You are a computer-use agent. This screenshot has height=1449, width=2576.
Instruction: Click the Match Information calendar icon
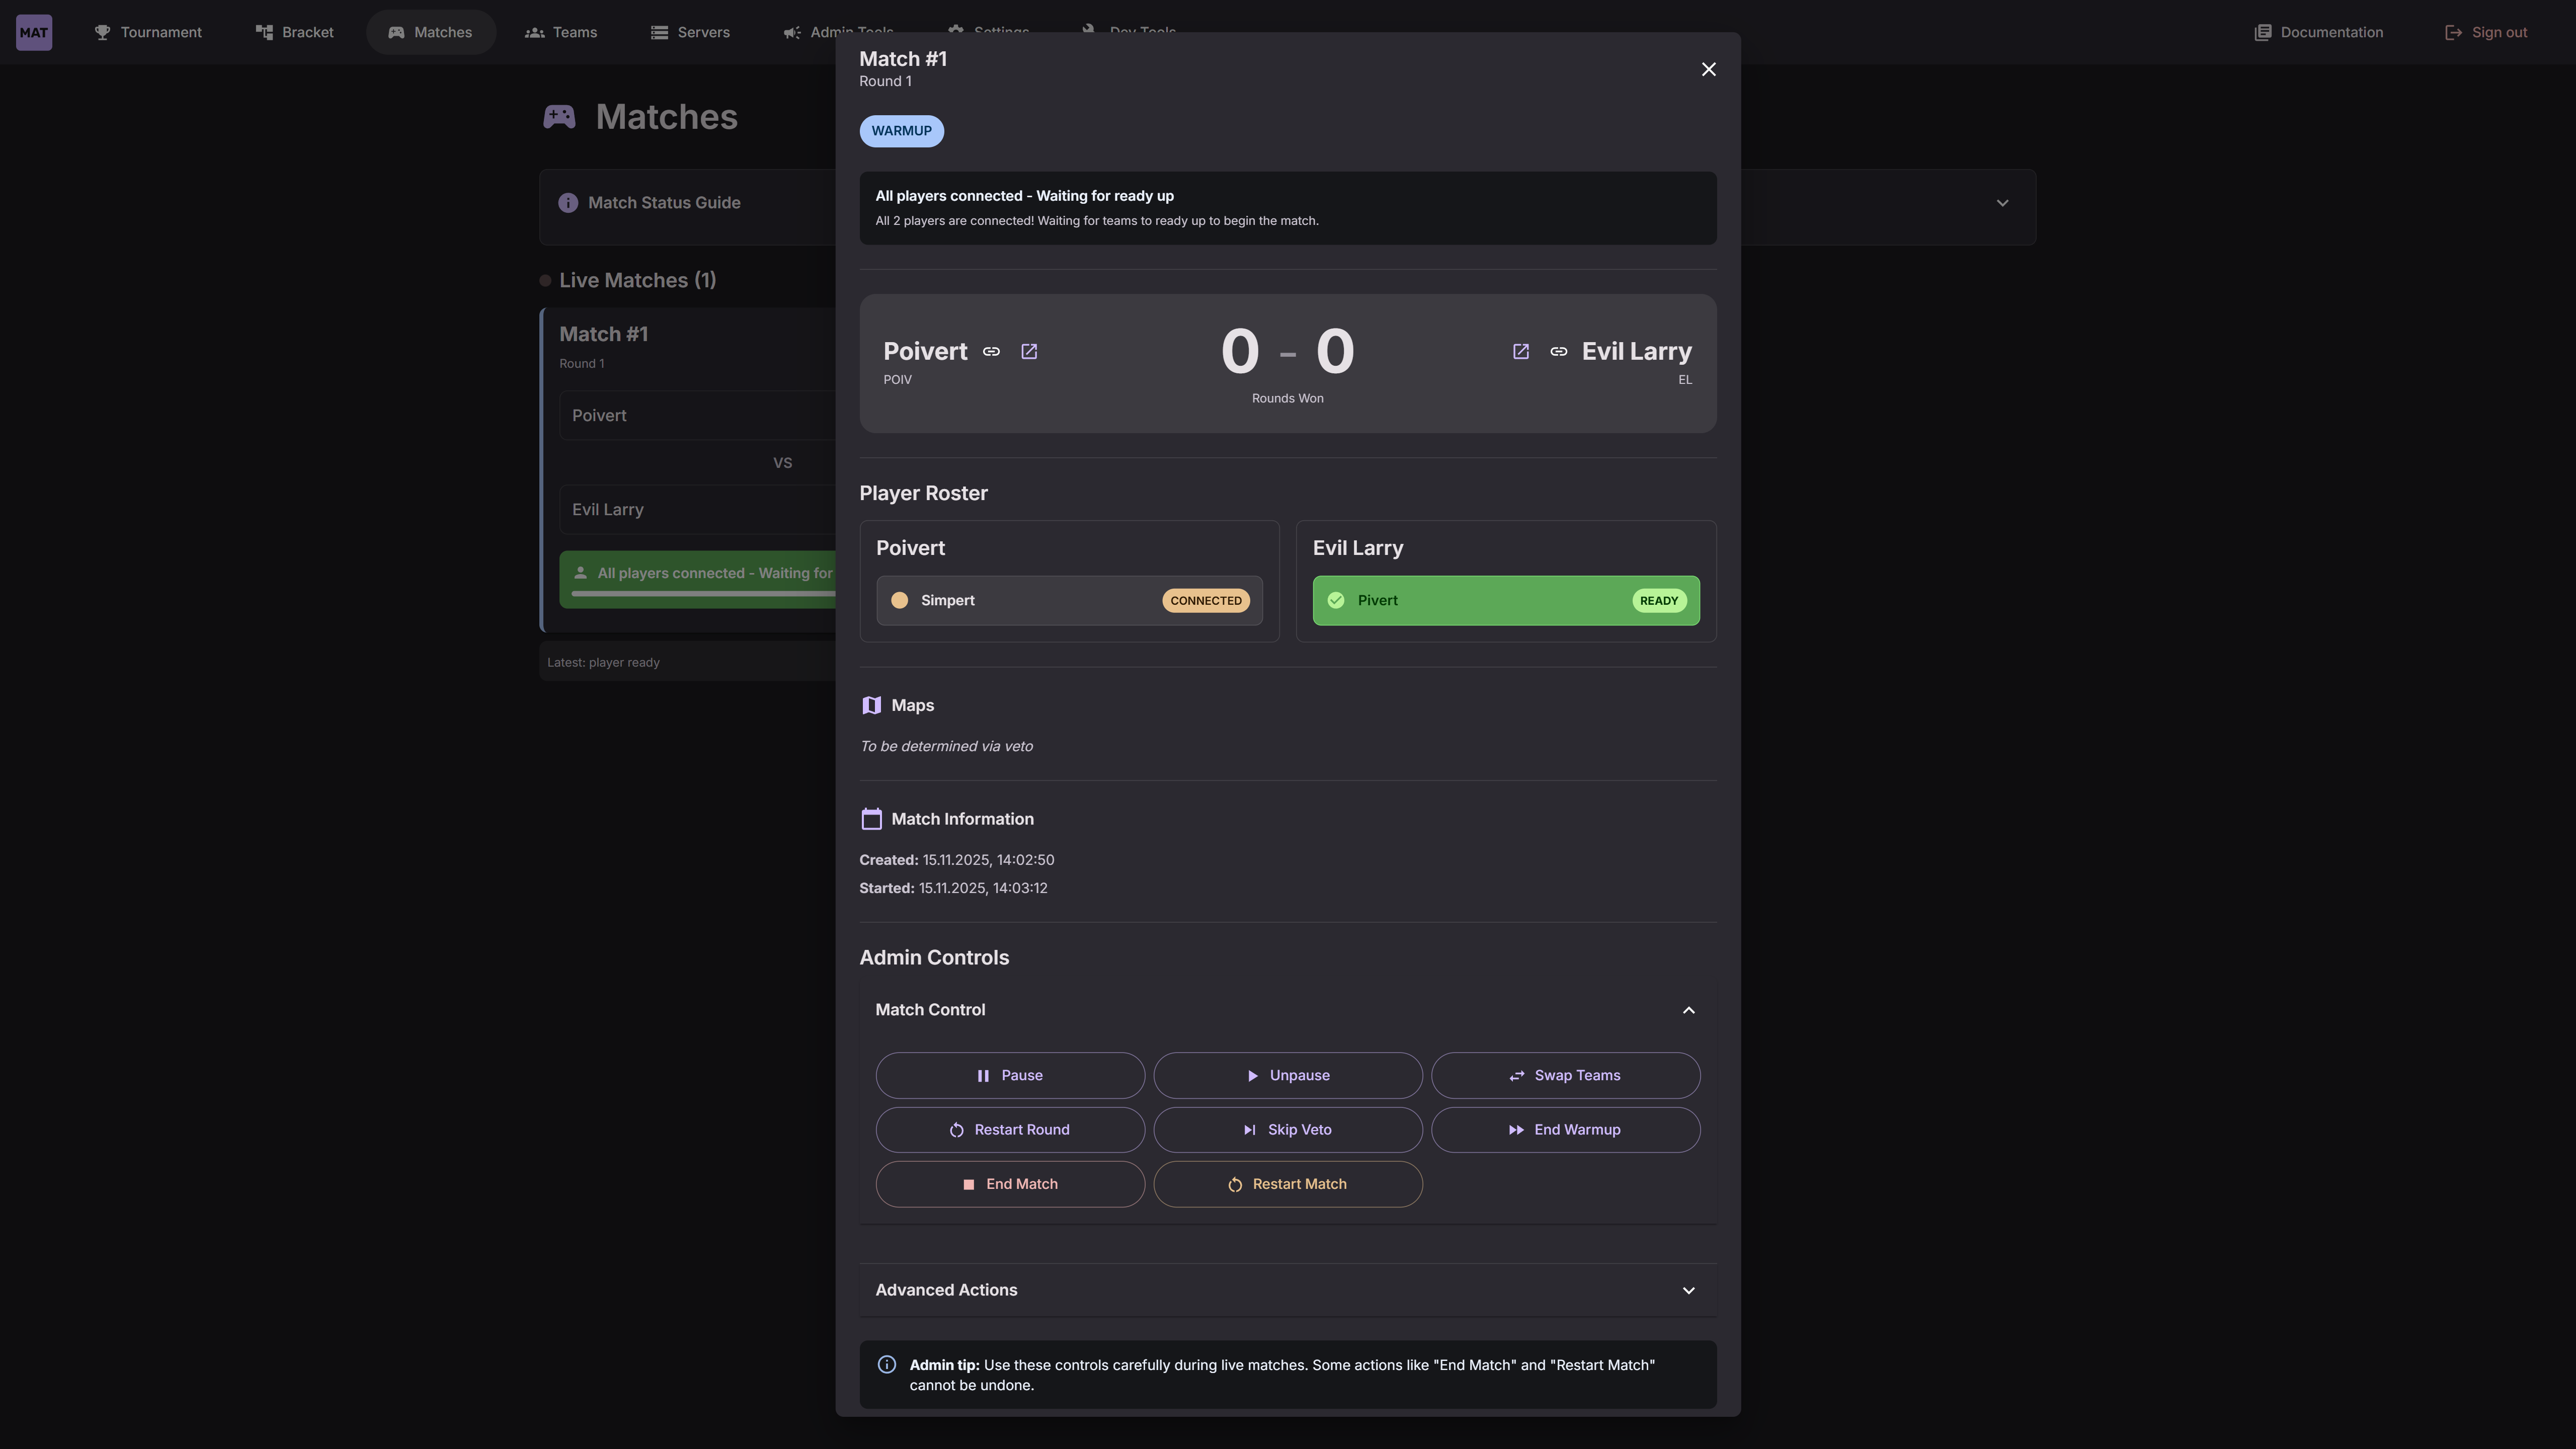point(871,819)
